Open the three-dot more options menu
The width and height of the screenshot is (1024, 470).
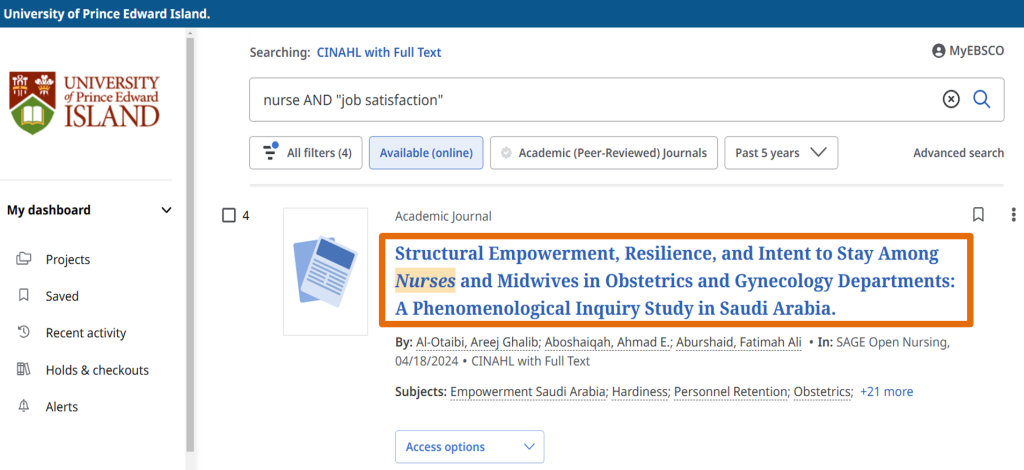(x=1013, y=215)
